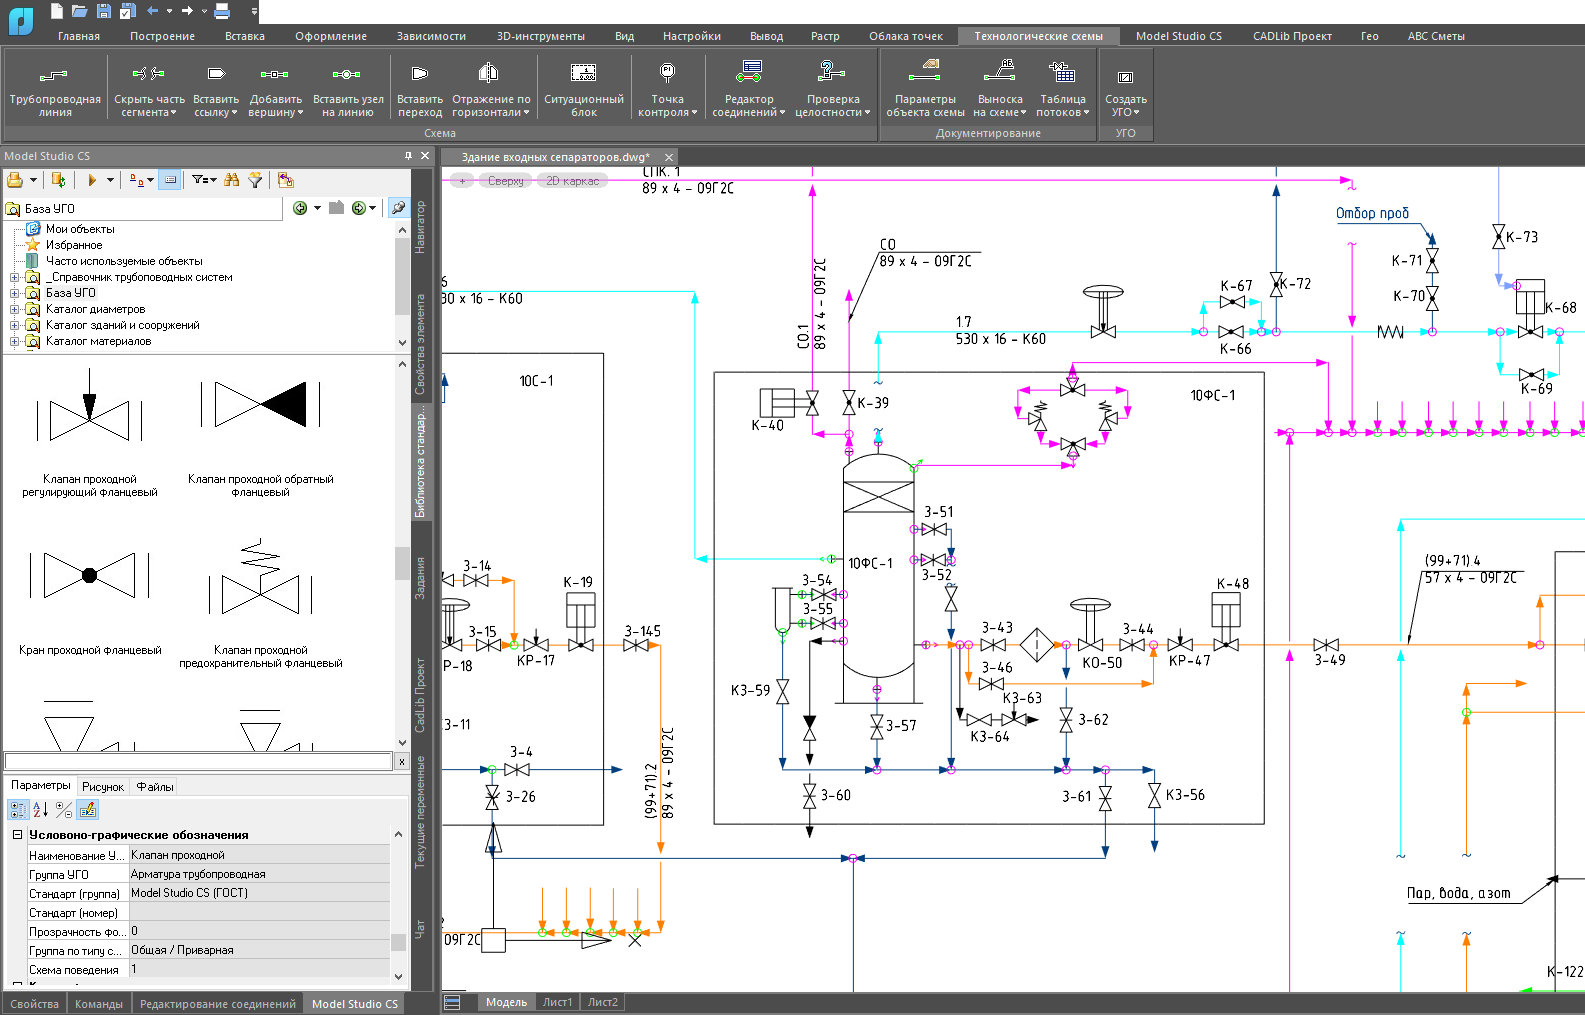Click the green forward navigation arrow
The height and width of the screenshot is (1015, 1585).
pos(358,208)
